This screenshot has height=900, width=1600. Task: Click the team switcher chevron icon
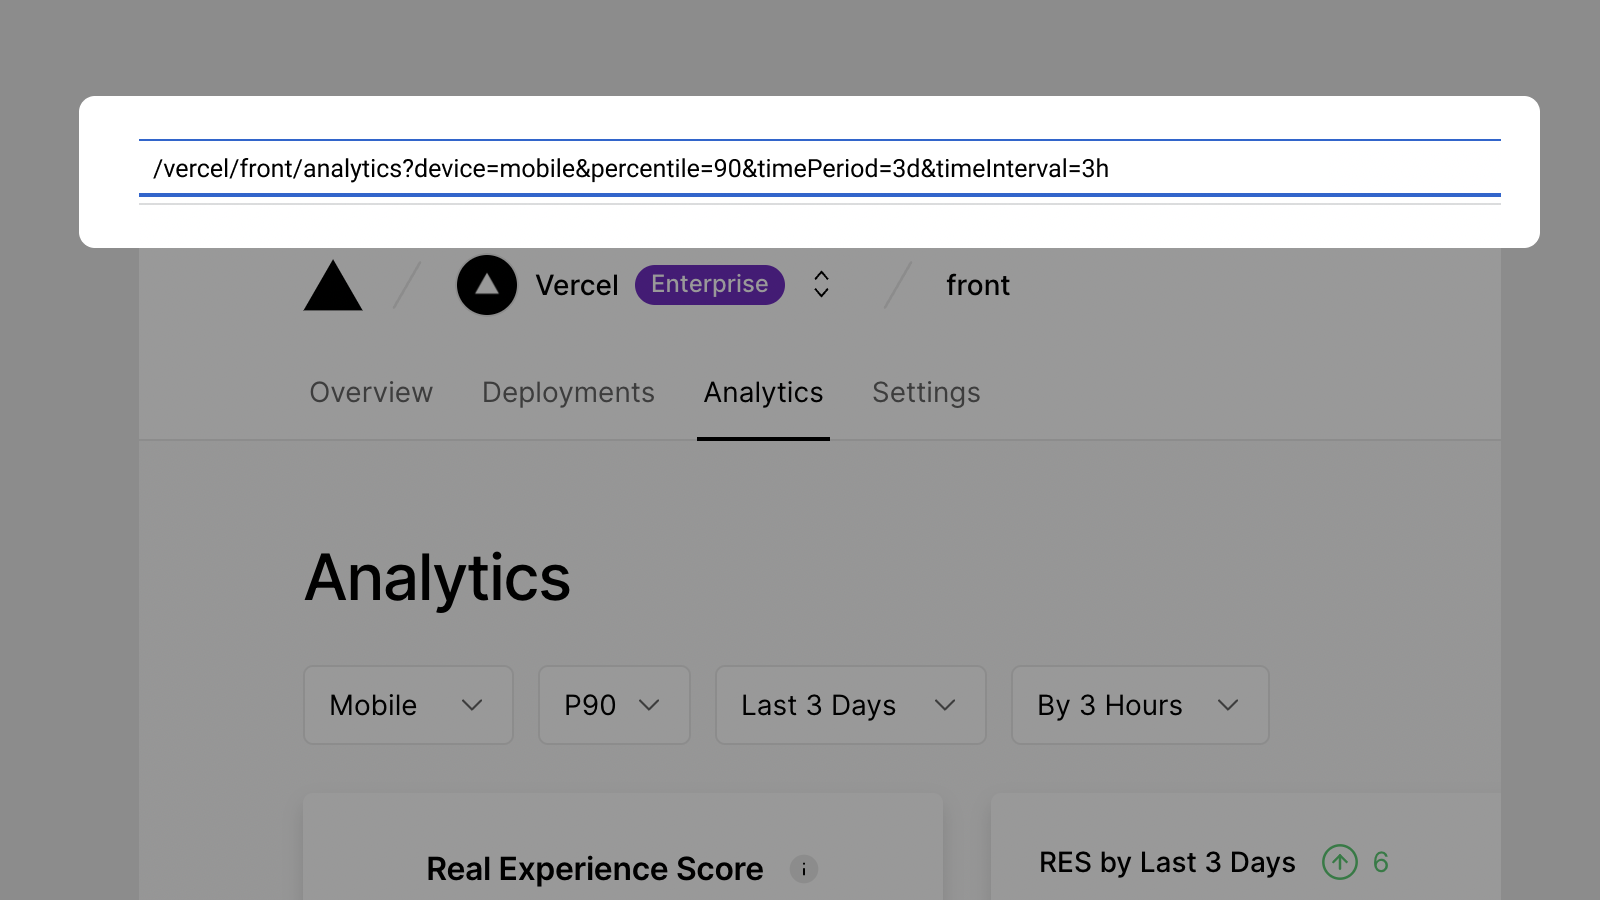(x=819, y=284)
